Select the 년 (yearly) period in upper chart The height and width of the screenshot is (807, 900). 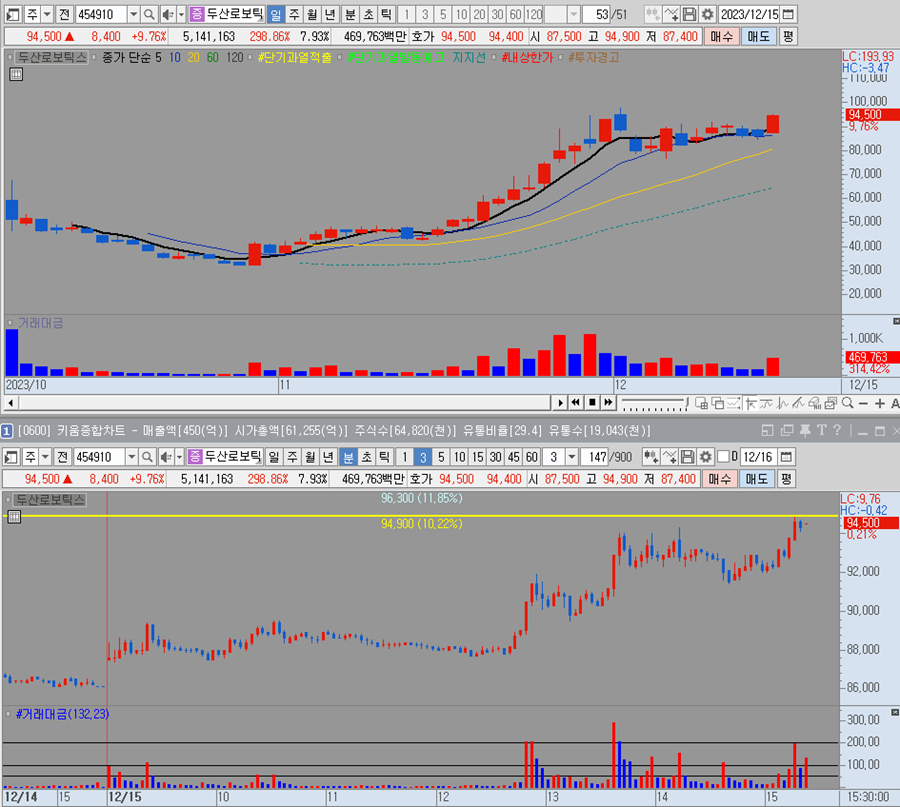coord(330,14)
